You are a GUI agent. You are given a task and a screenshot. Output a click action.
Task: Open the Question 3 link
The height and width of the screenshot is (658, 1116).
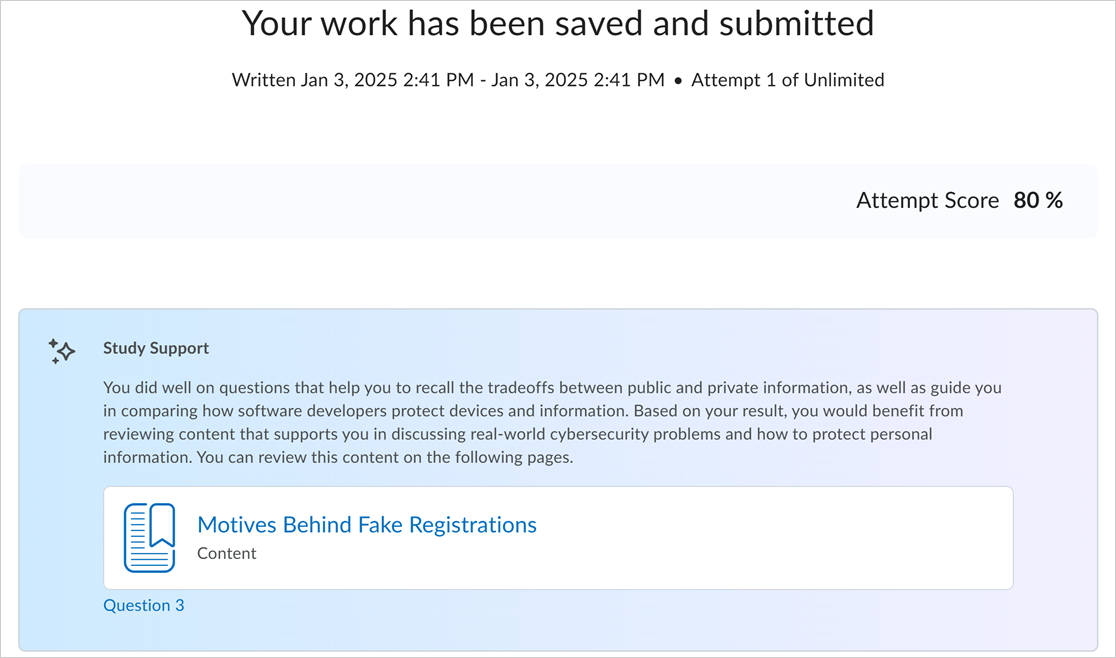click(143, 605)
